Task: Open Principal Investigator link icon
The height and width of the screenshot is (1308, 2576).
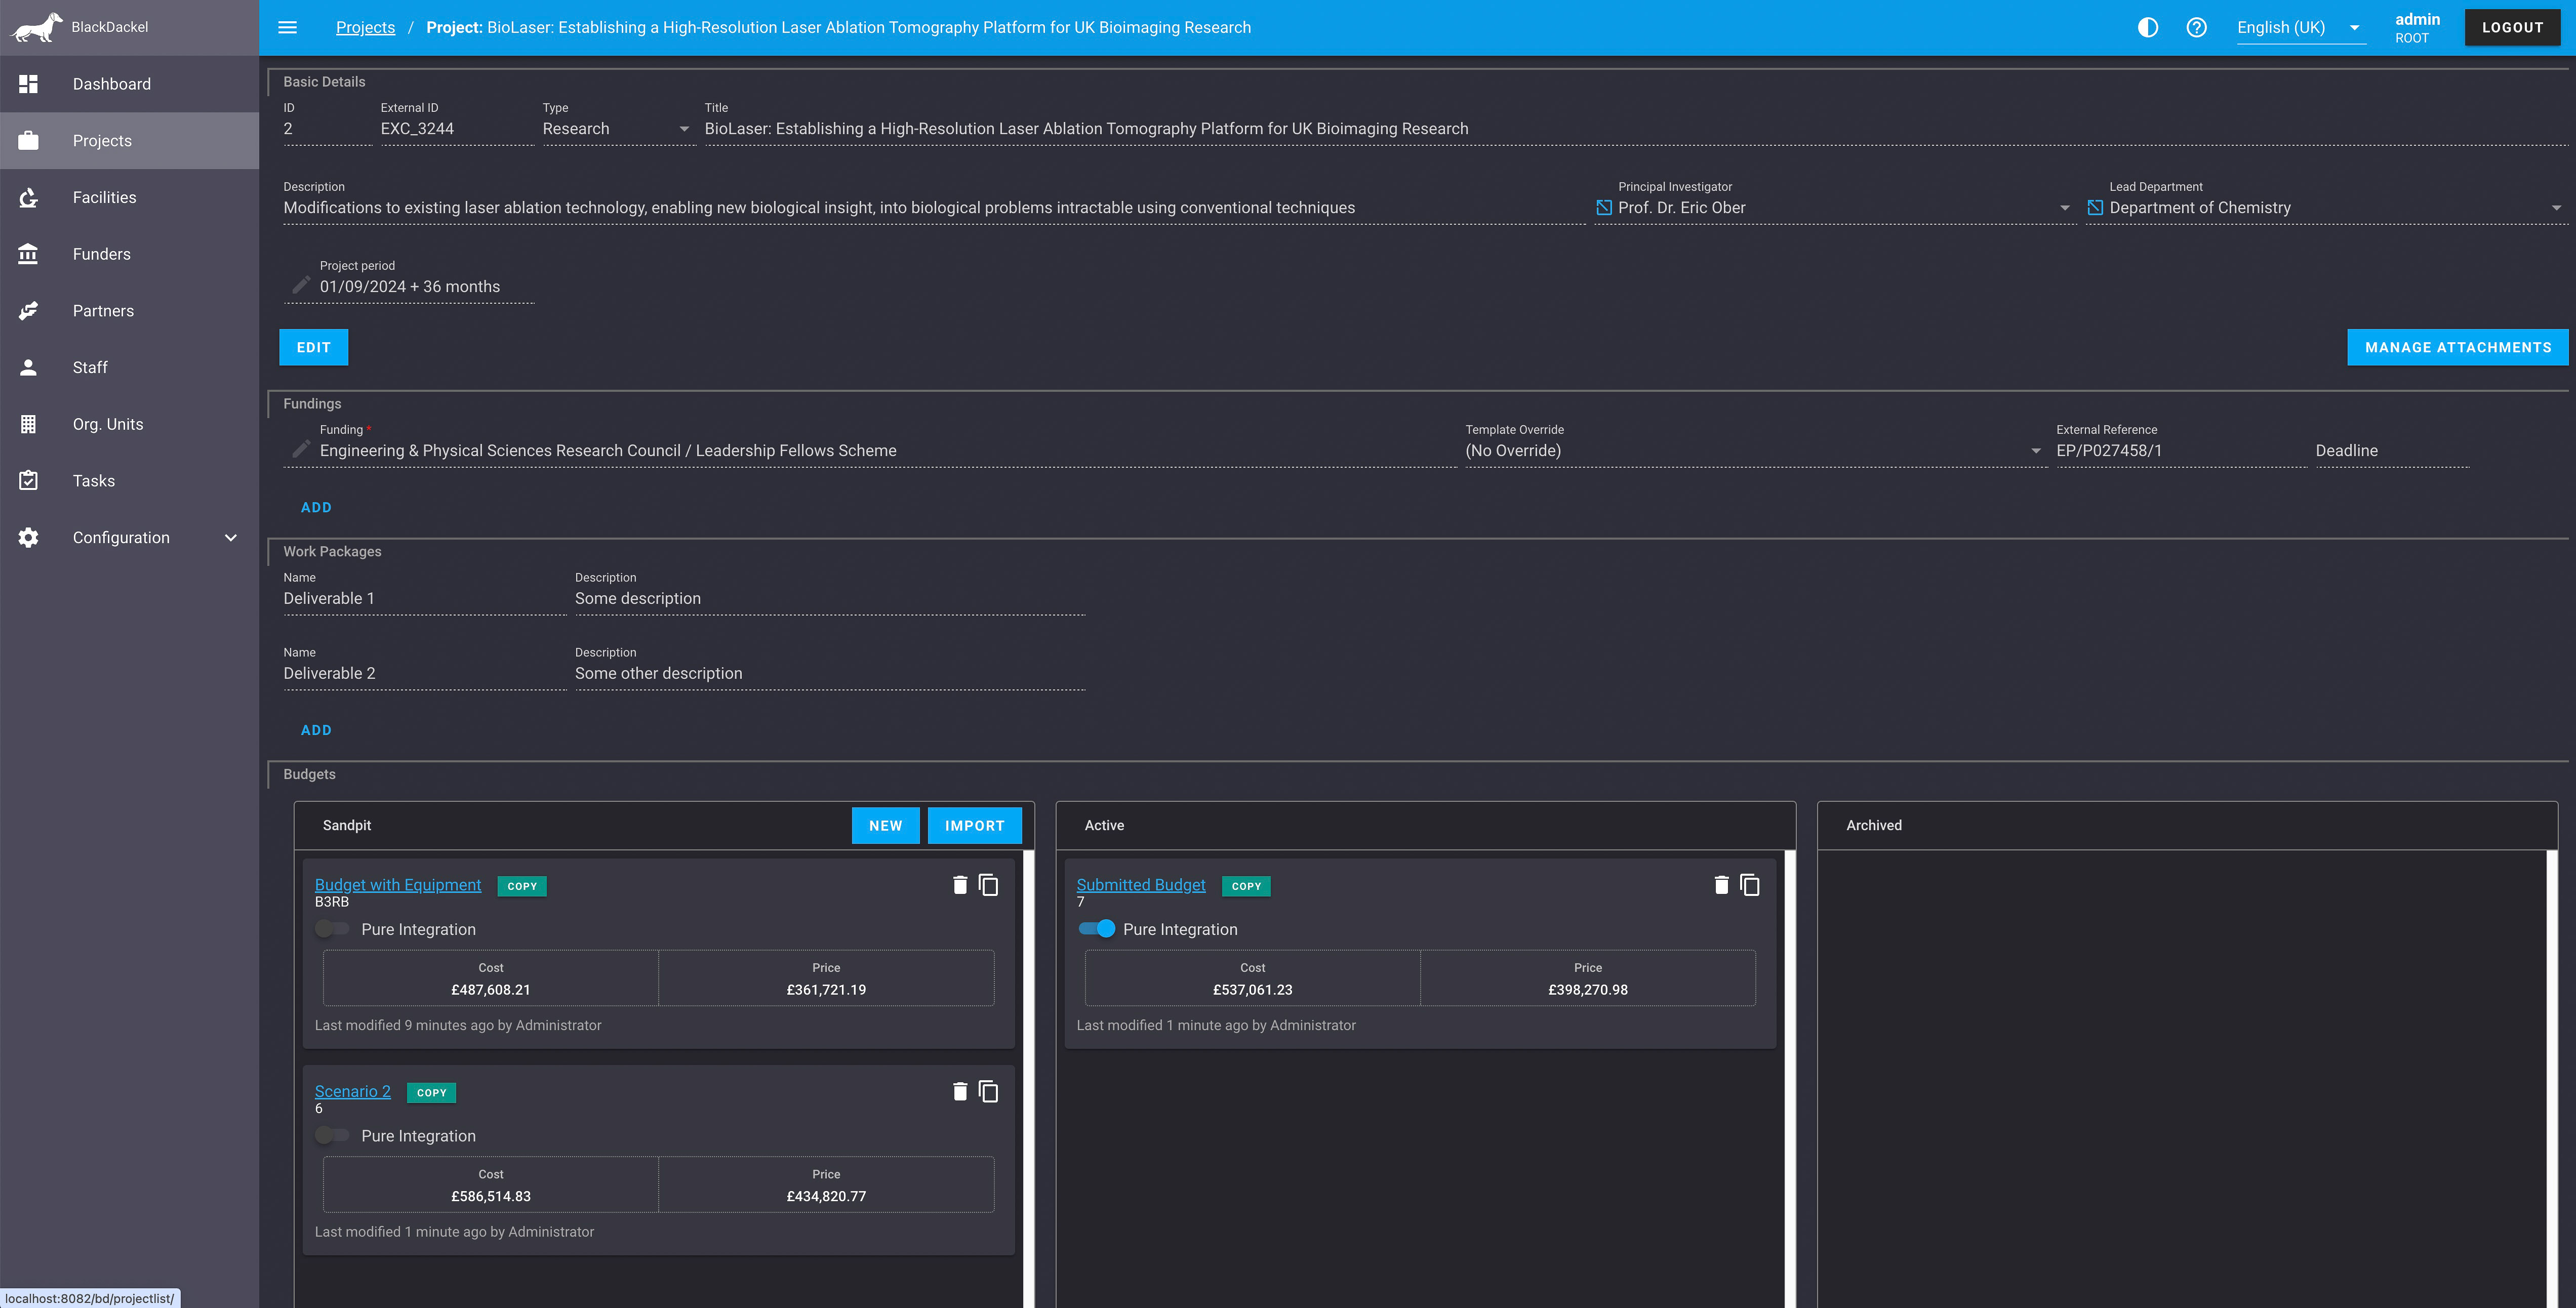Action: pos(1603,207)
